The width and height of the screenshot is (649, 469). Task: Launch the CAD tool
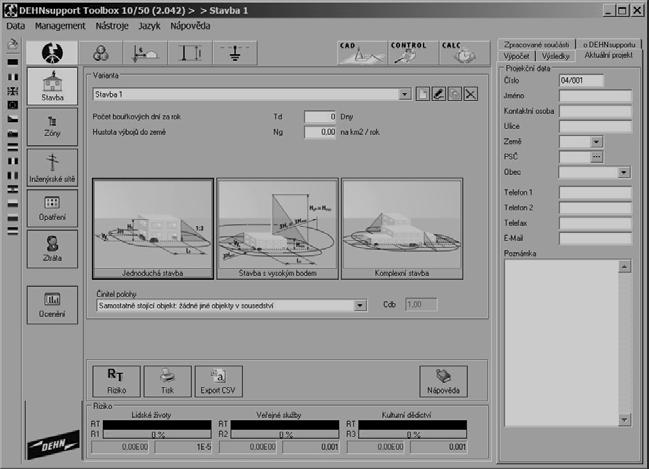coord(361,53)
